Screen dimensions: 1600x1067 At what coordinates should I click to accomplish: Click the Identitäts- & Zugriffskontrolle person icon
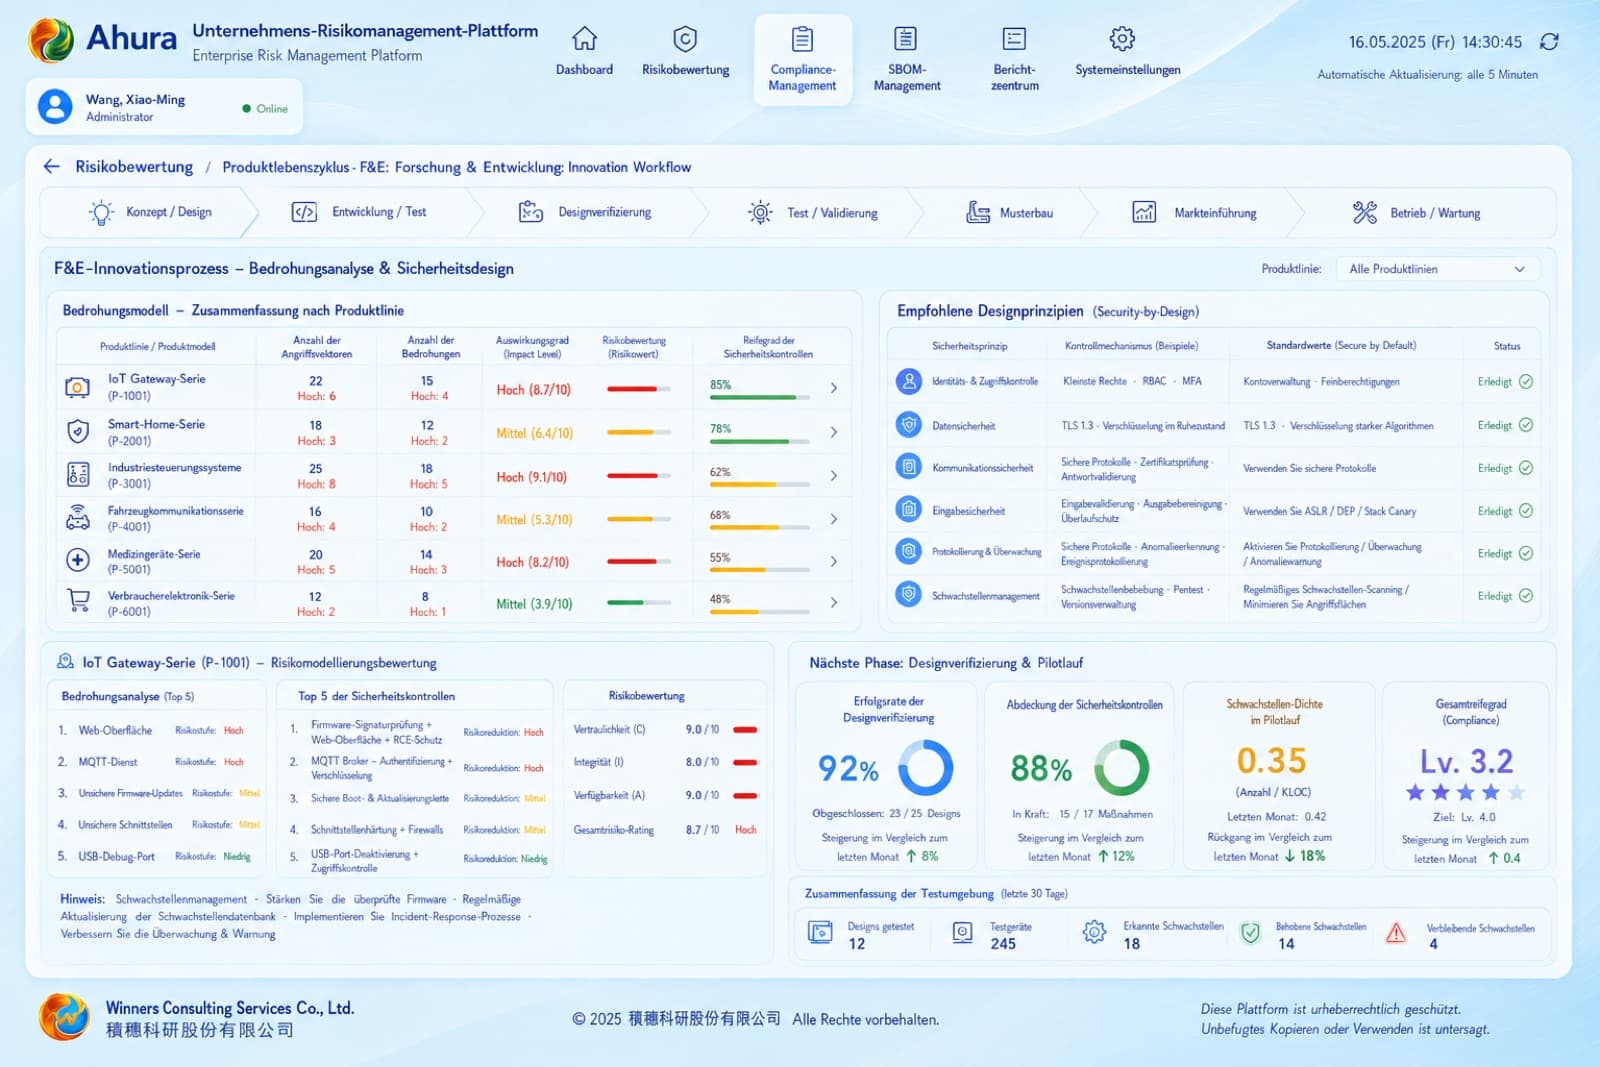tap(908, 381)
